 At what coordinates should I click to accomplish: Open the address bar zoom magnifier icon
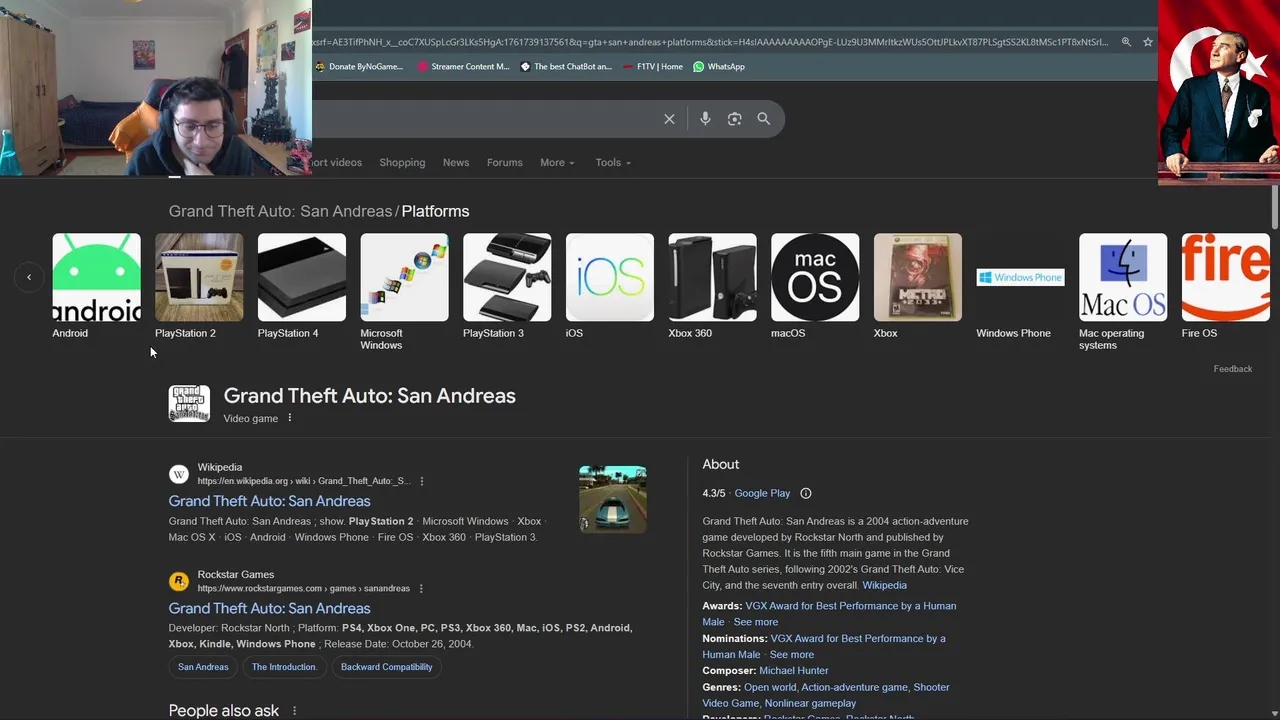click(x=1126, y=42)
